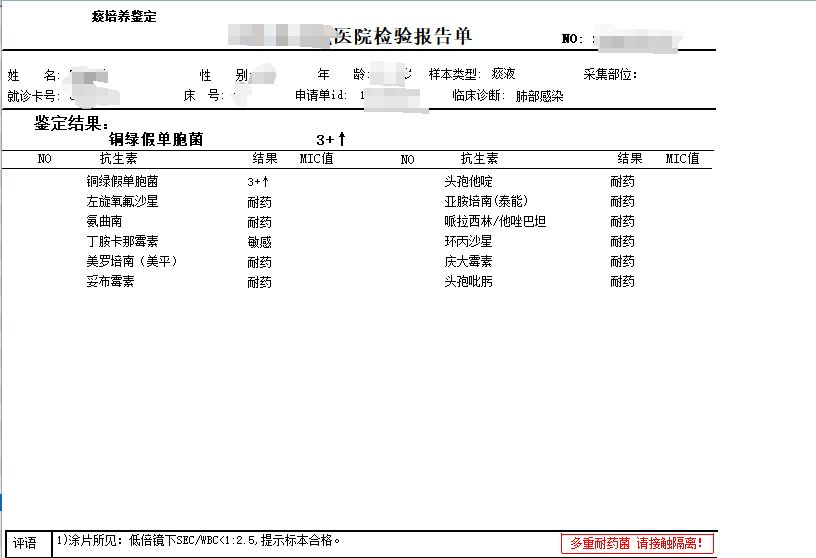816x558 pixels.
Task: Click the 氨曲南 antibiotic entry
Action: (104, 222)
